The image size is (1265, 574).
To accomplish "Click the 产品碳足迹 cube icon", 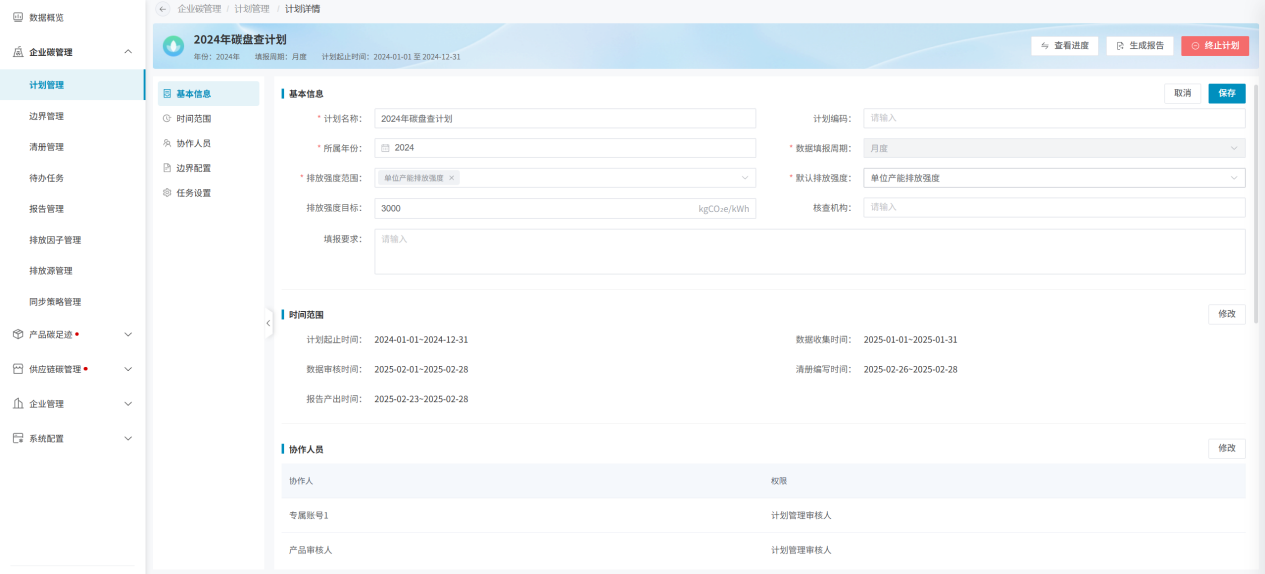I will [x=18, y=334].
